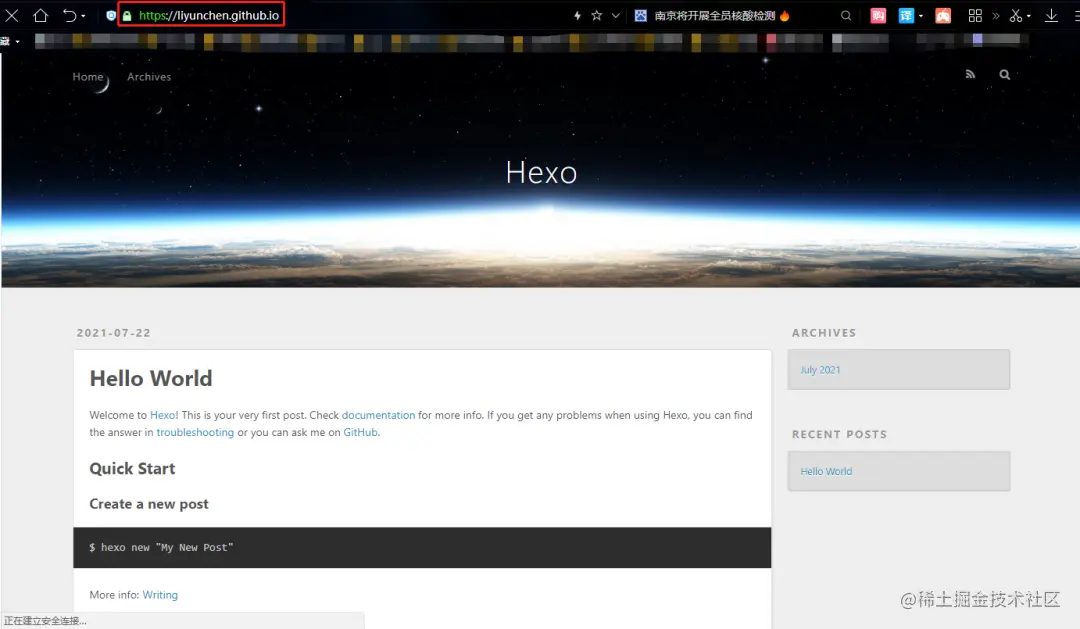Viewport: 1080px width, 629px height.
Task: Go to the browser home page
Action: pyautogui.click(x=41, y=15)
